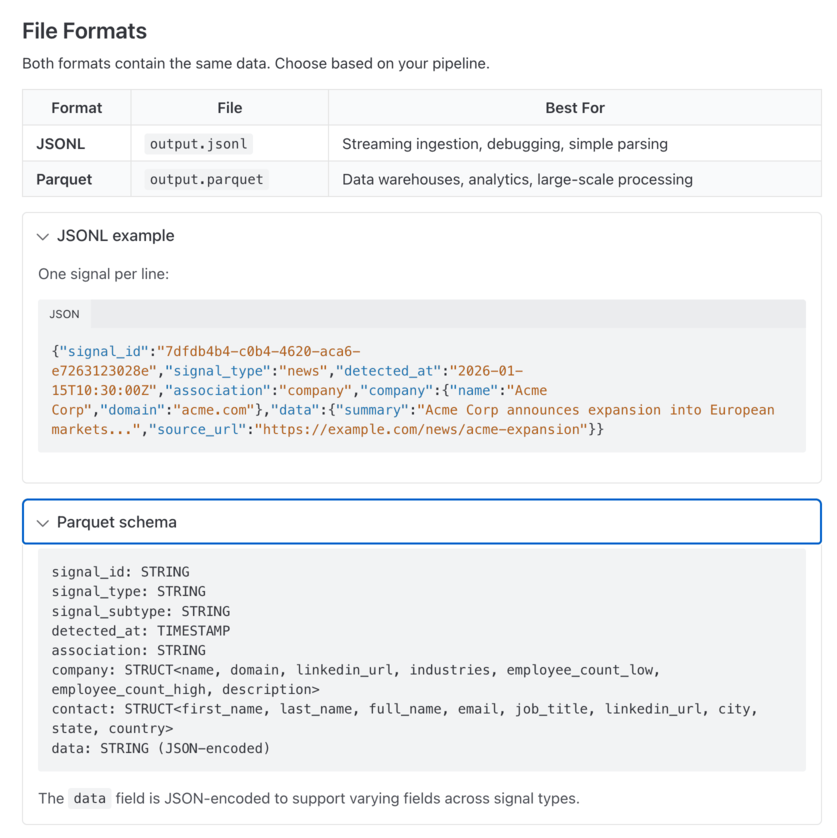Click the inline 'data' code term
This screenshot has height=838, width=837.
(x=89, y=798)
